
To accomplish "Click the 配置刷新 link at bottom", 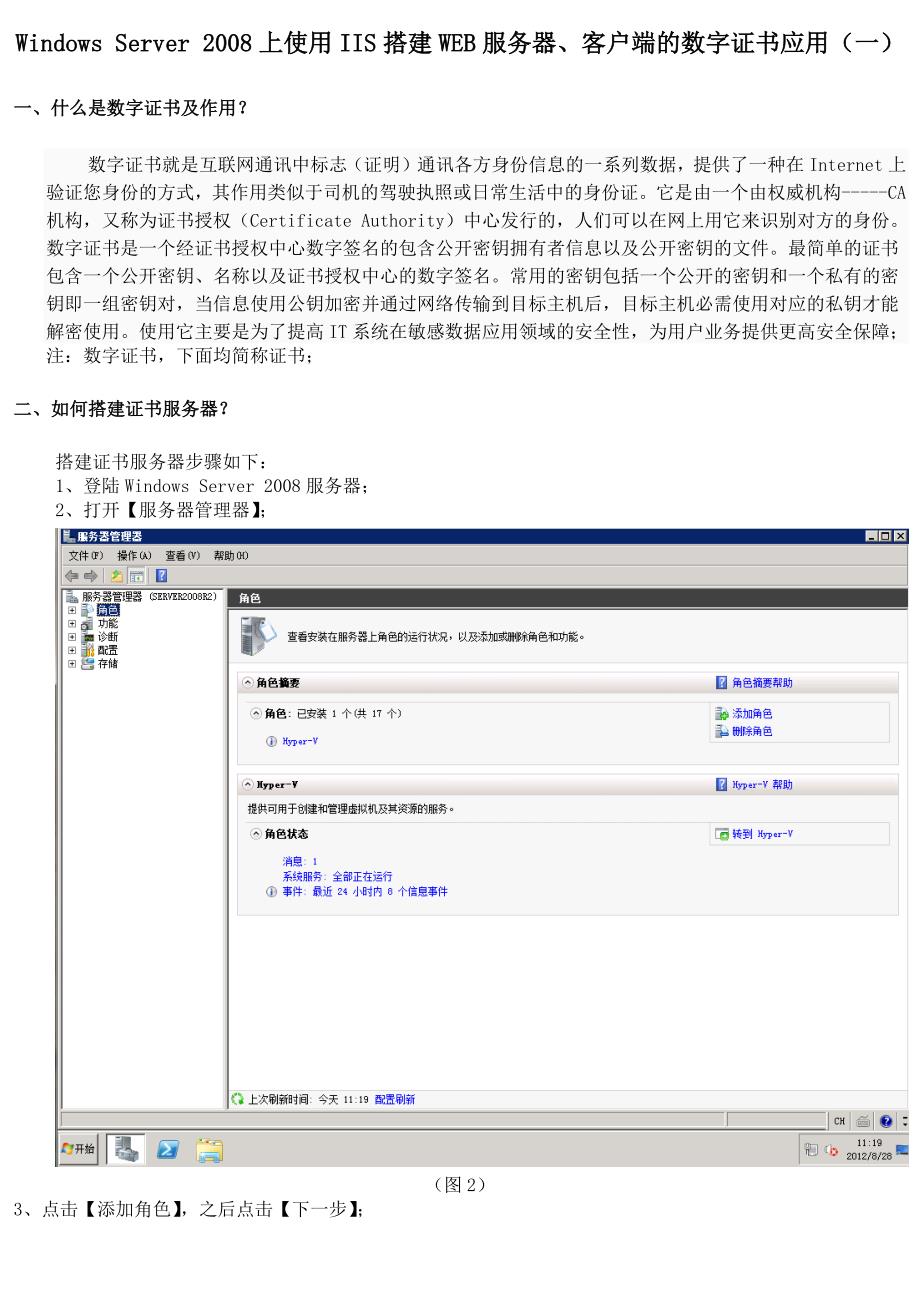I will (395, 1099).
